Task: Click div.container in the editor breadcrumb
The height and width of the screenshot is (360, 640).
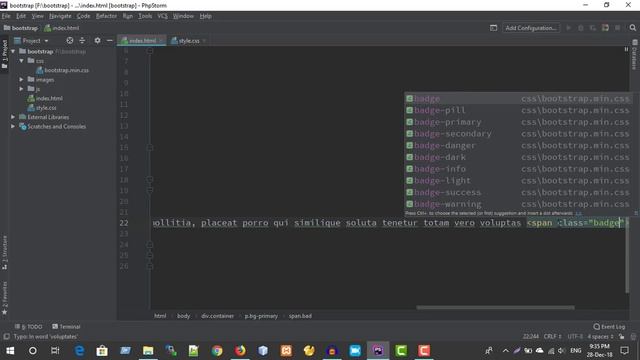Action: (x=217, y=316)
